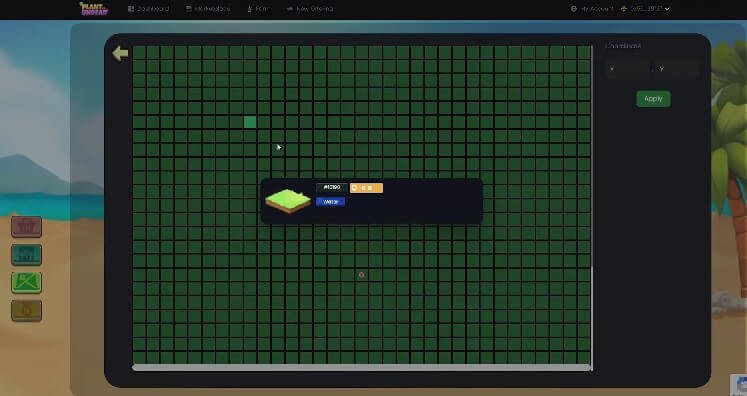
Task: Focus the X coordinate input field
Action: 627,69
